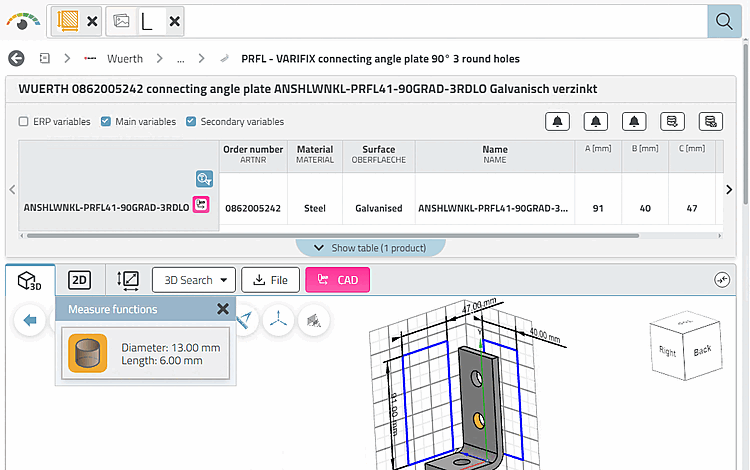
Task: Switch to the 2D view tab
Action: click(x=79, y=280)
